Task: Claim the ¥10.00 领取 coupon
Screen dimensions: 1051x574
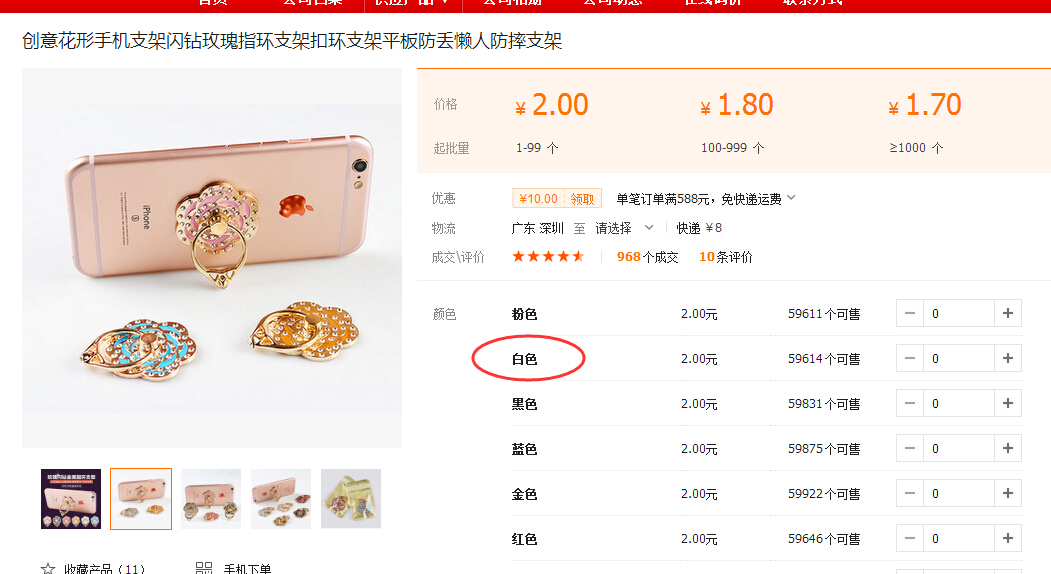Action: (x=556, y=198)
